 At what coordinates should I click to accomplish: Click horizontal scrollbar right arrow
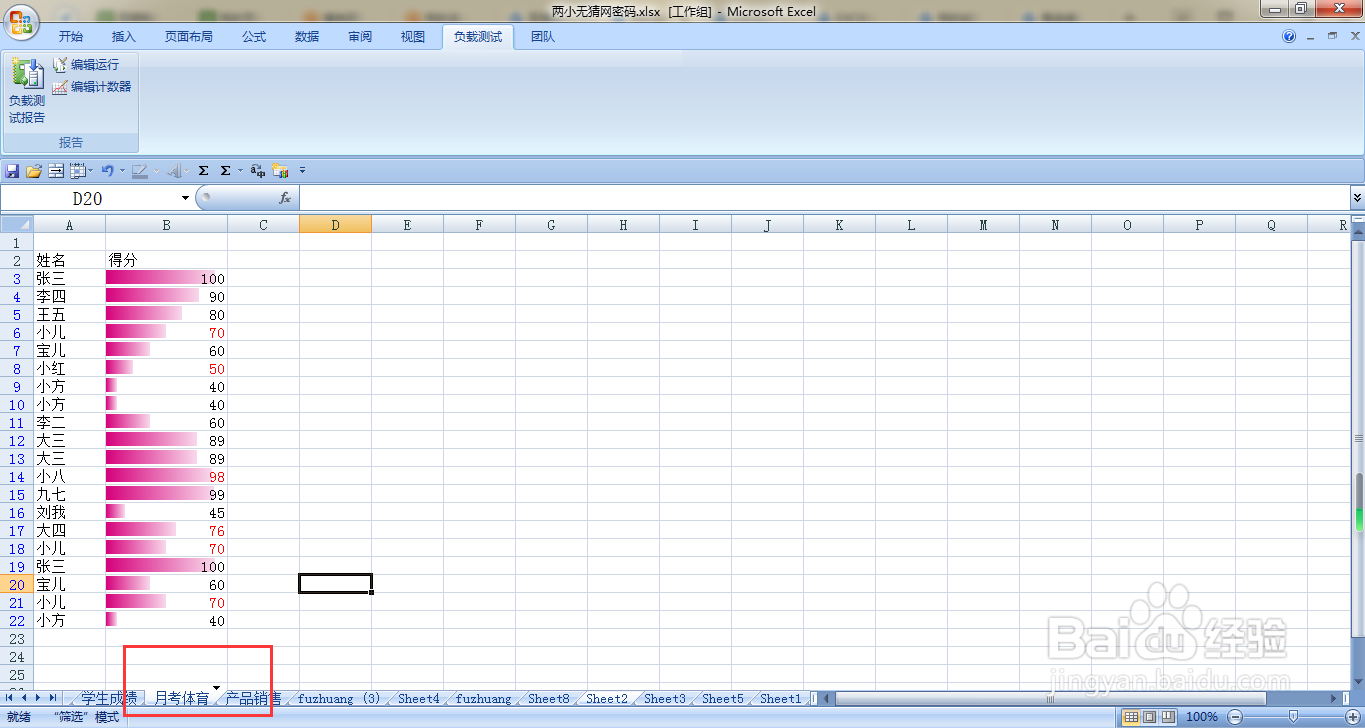coord(1334,698)
